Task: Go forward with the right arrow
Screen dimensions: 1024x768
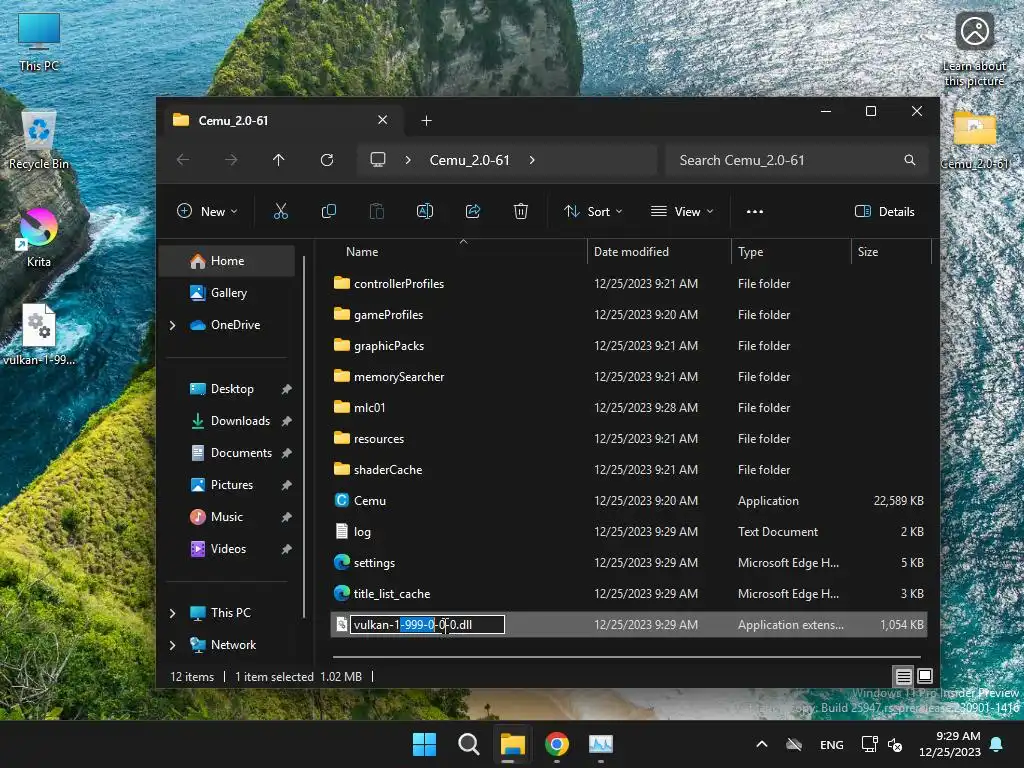Action: coord(231,160)
